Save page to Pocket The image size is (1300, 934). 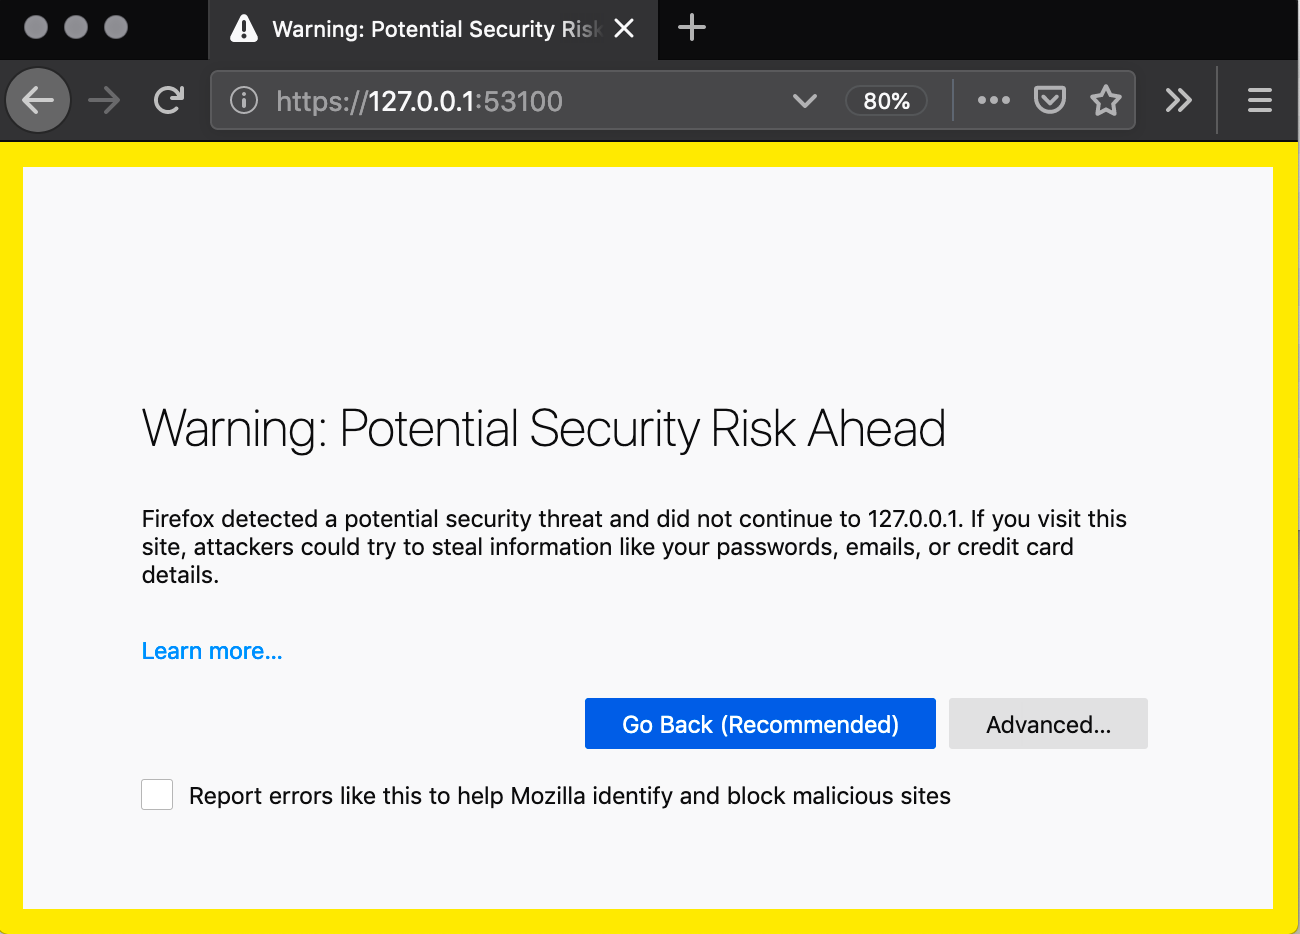click(1049, 100)
